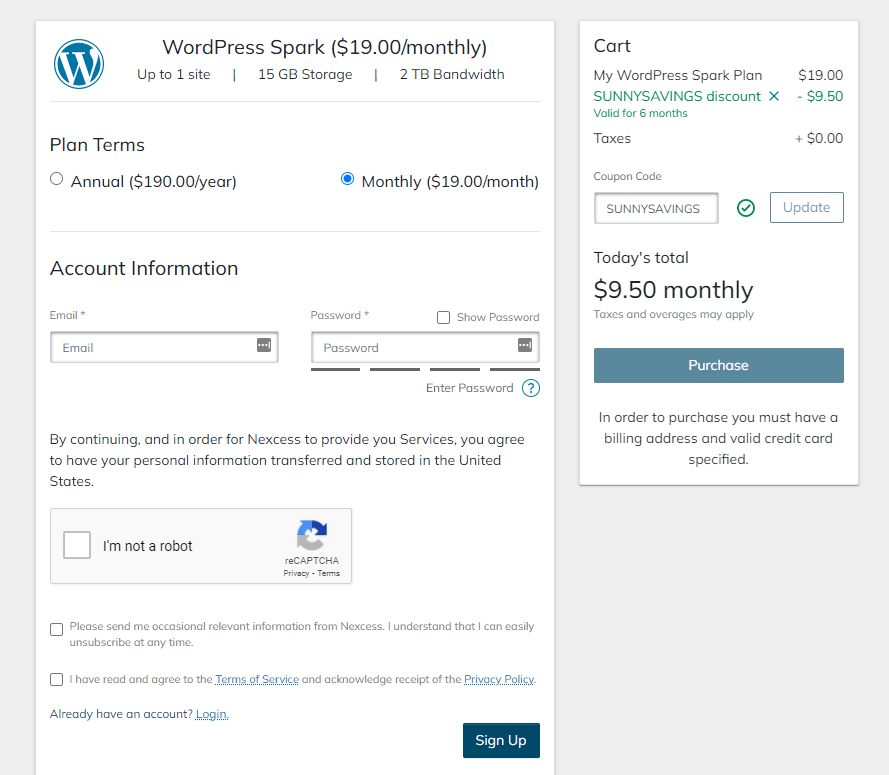Select the Monthly ($19.00/month) plan term
The height and width of the screenshot is (775, 889).
(348, 179)
